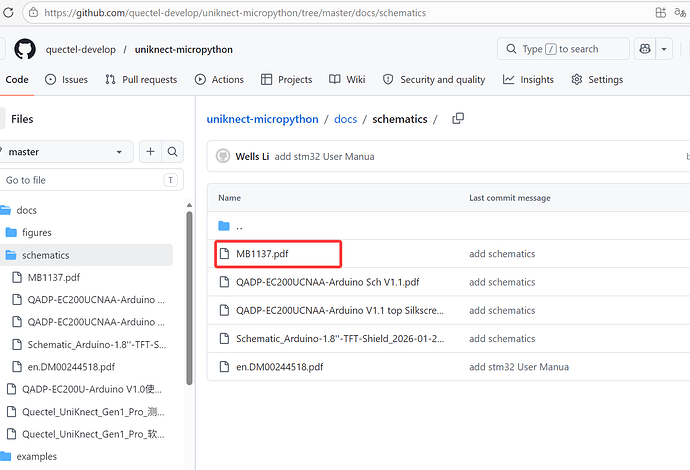Click file icon beside QADP-EC200UCNAA-Arduino Sch V1.1.pdf
The width and height of the screenshot is (690, 470).
224,282
